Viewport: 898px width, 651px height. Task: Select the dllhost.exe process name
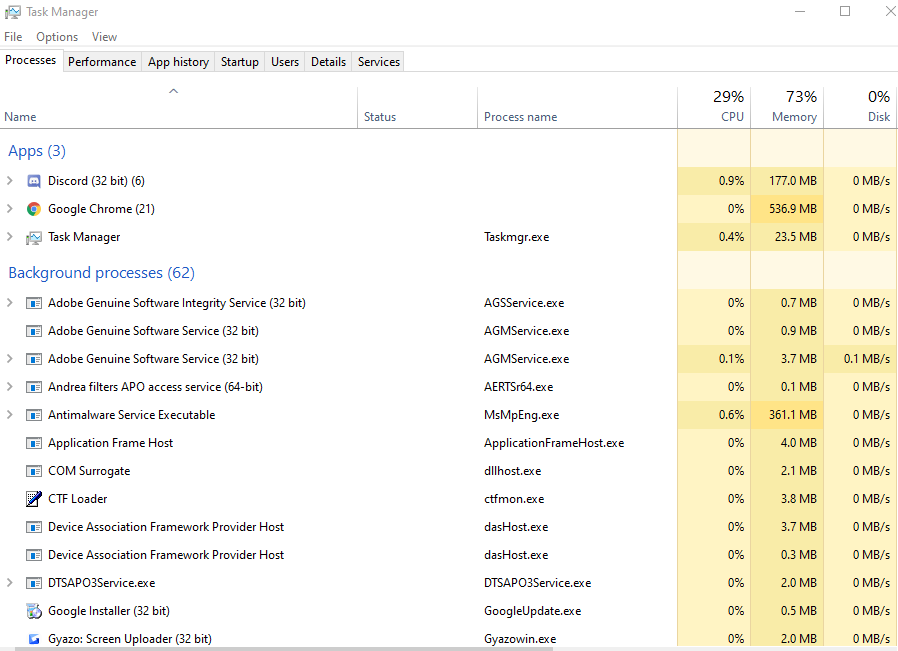513,471
